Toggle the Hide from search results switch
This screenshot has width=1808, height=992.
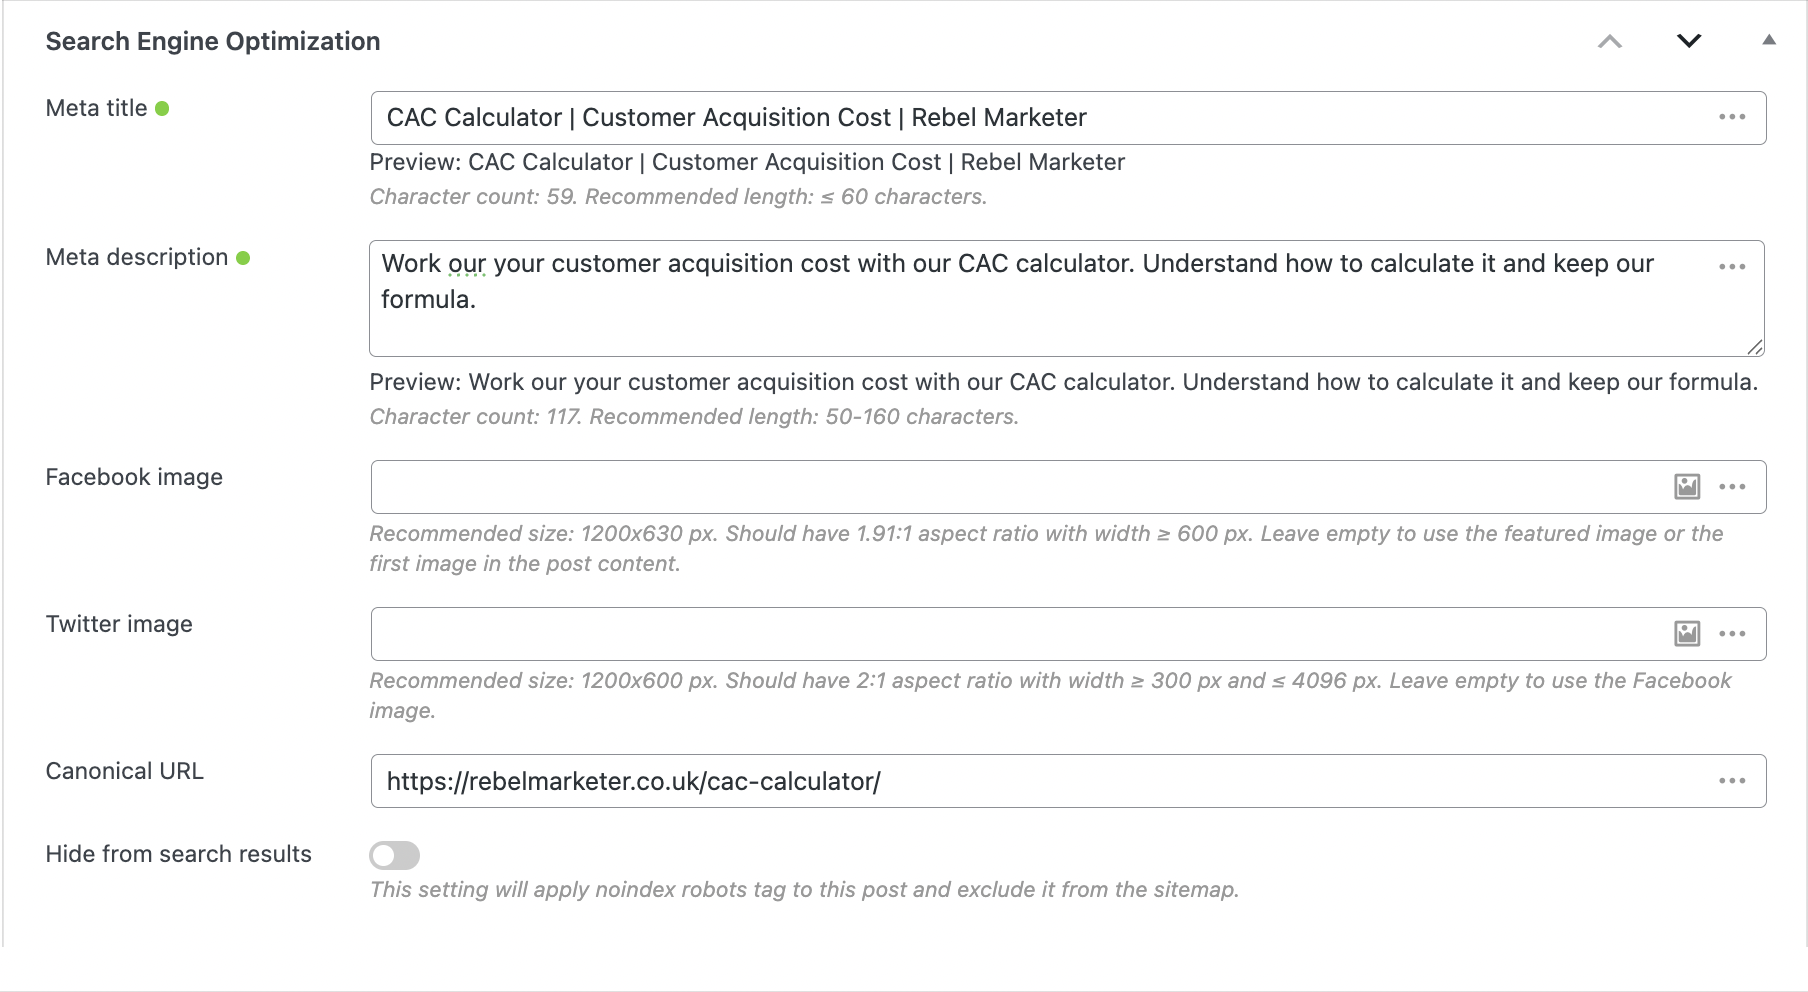pyautogui.click(x=394, y=855)
